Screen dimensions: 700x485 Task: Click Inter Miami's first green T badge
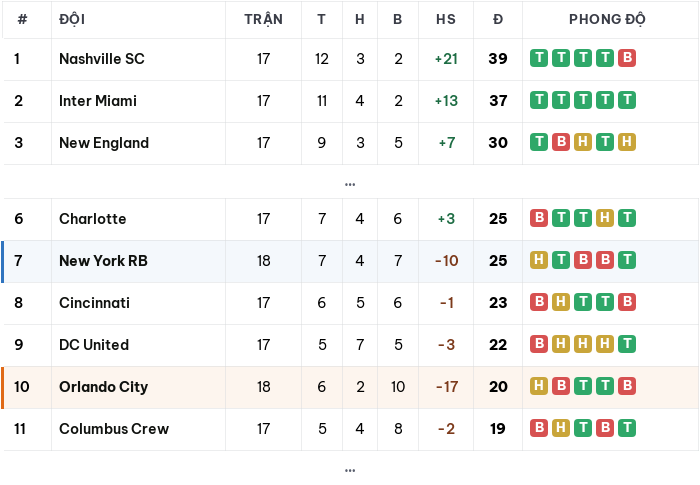tap(539, 100)
